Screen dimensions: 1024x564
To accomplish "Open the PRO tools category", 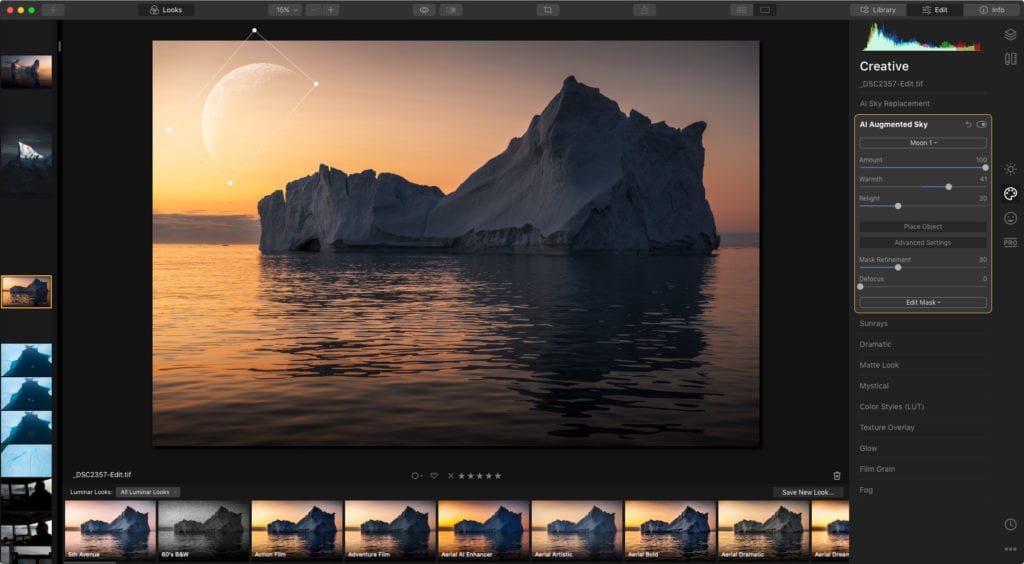I will pos(1010,242).
